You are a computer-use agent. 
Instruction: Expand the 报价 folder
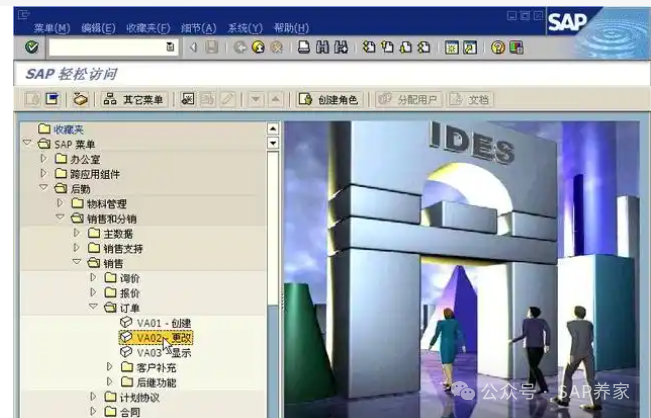(93, 292)
